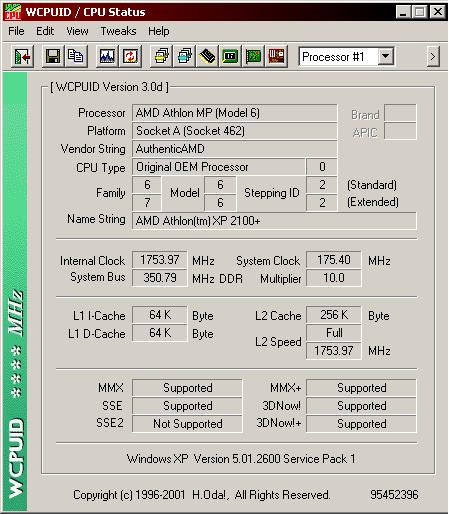The image size is (449, 514).
Task: Click the green display card icon
Action: [230, 57]
